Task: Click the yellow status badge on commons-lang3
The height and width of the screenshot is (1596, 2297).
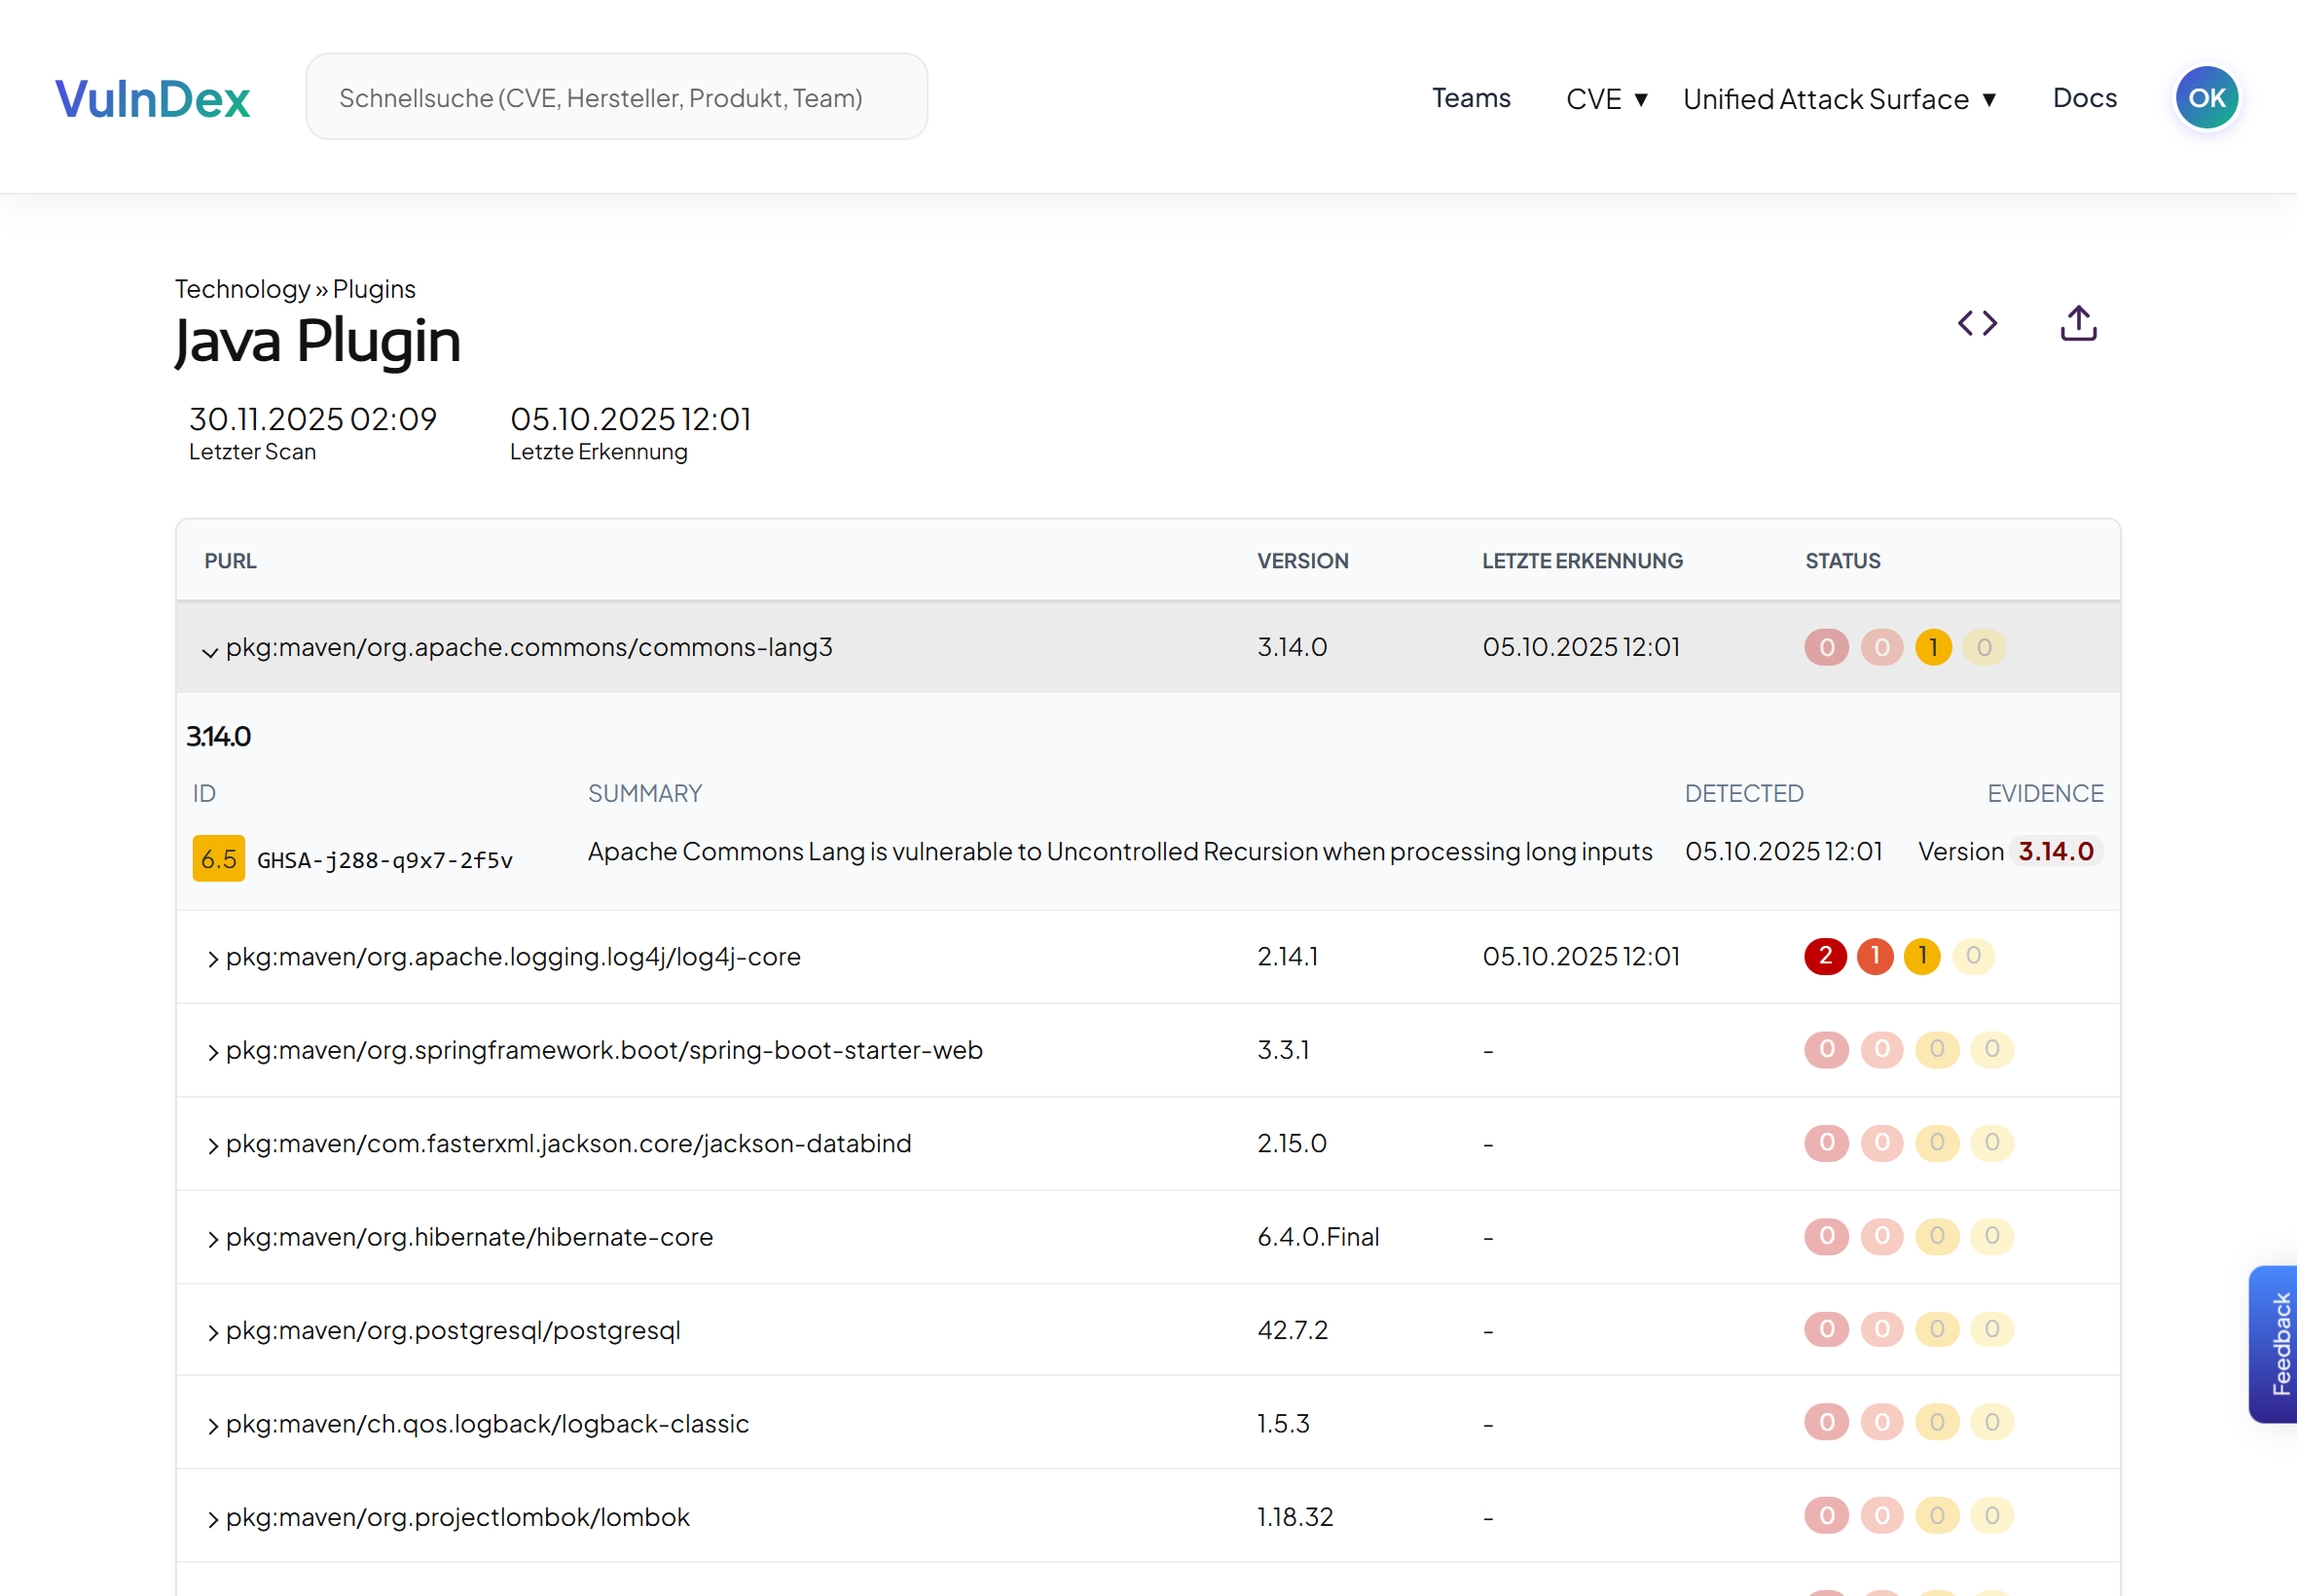Action: (1933, 647)
